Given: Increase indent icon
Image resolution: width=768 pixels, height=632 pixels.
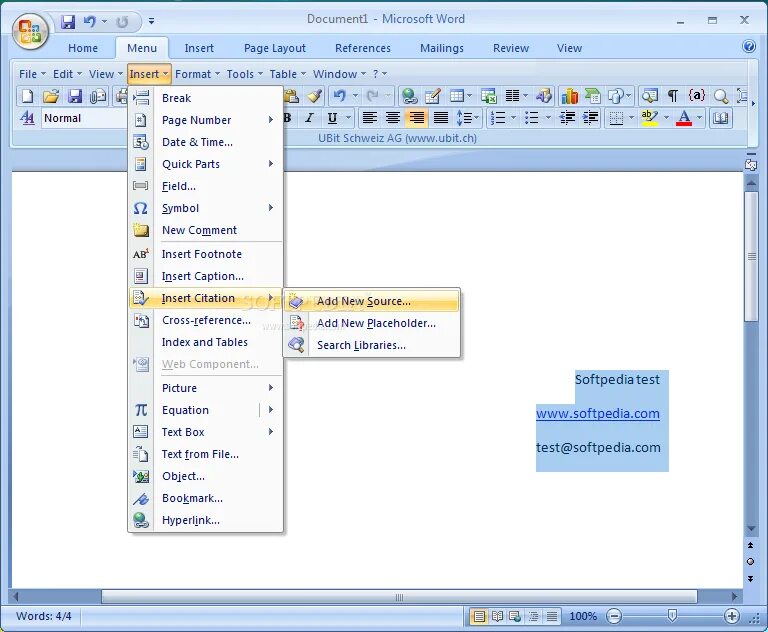Looking at the screenshot, I should click(x=591, y=118).
